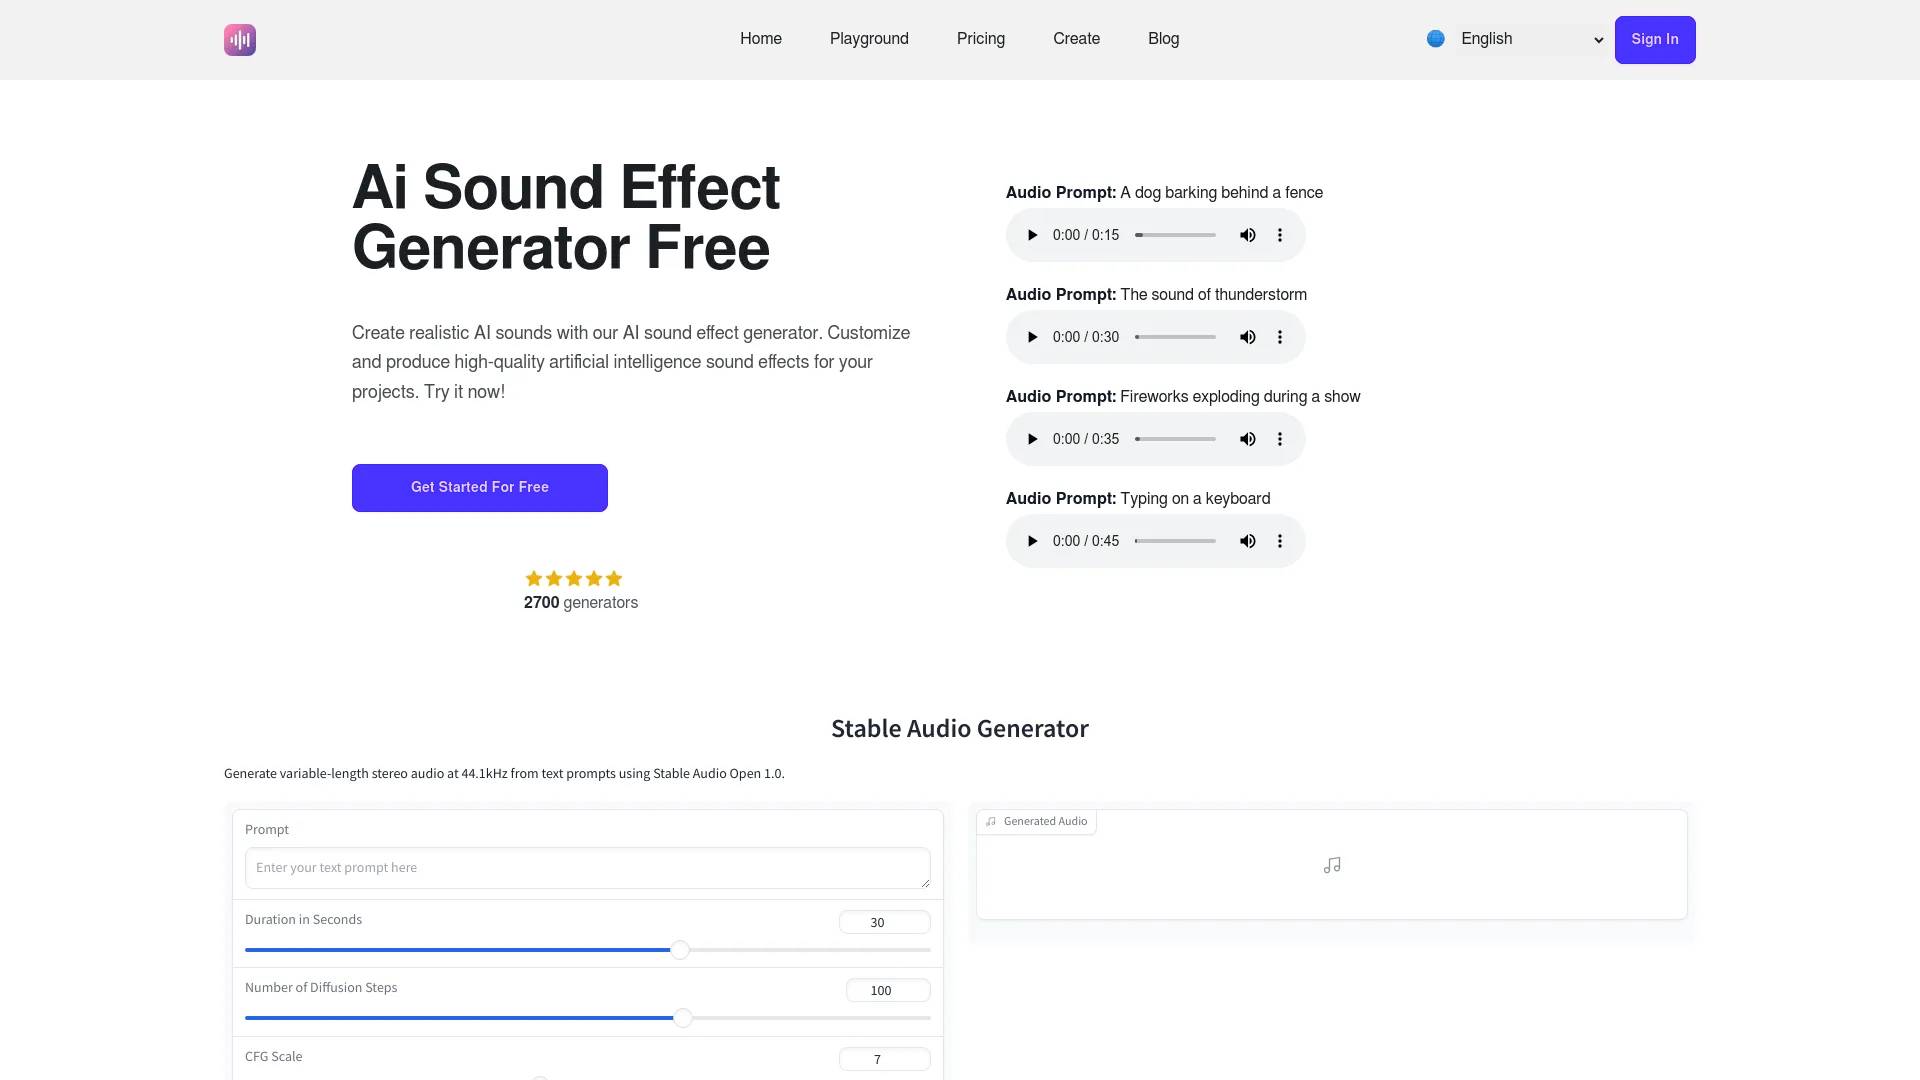Click the app logo icon top left
This screenshot has height=1080, width=1920.
coord(239,40)
